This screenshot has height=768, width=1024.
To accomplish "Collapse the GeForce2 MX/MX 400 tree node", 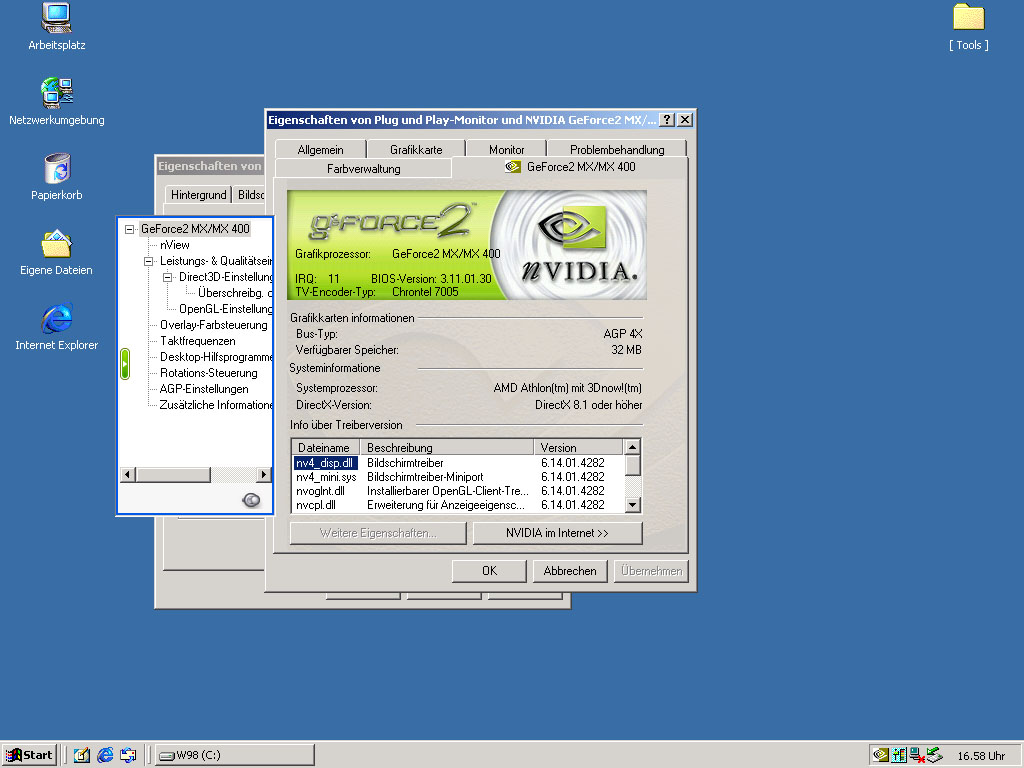I will pyautogui.click(x=130, y=229).
